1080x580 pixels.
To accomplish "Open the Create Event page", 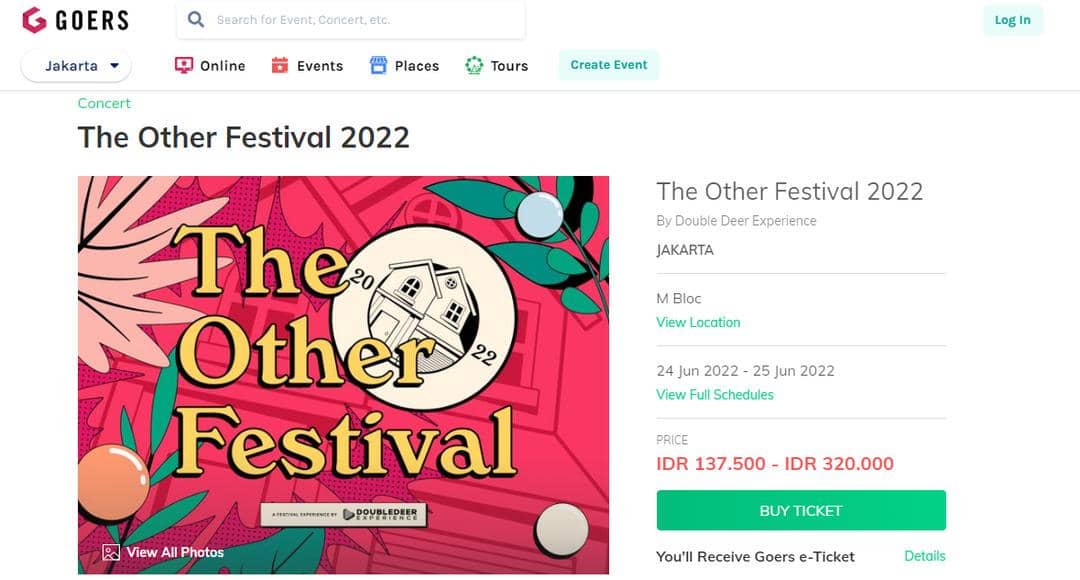I will coord(608,63).
